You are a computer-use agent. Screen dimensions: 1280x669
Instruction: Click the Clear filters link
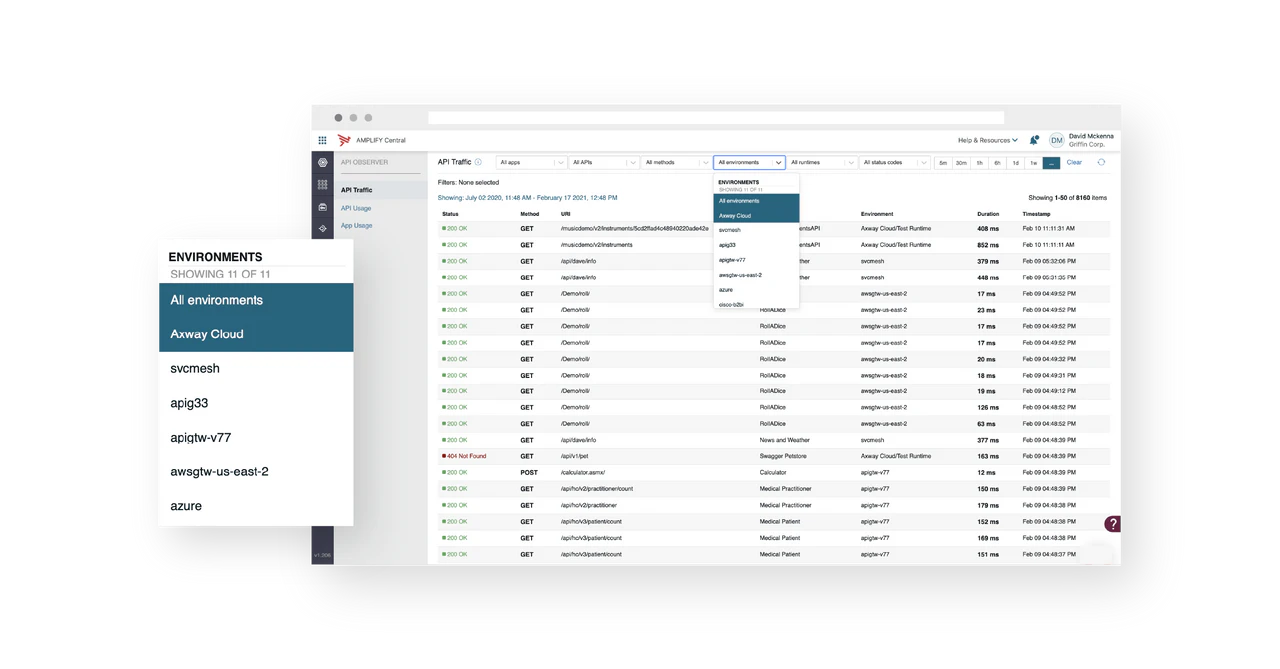tap(1074, 162)
